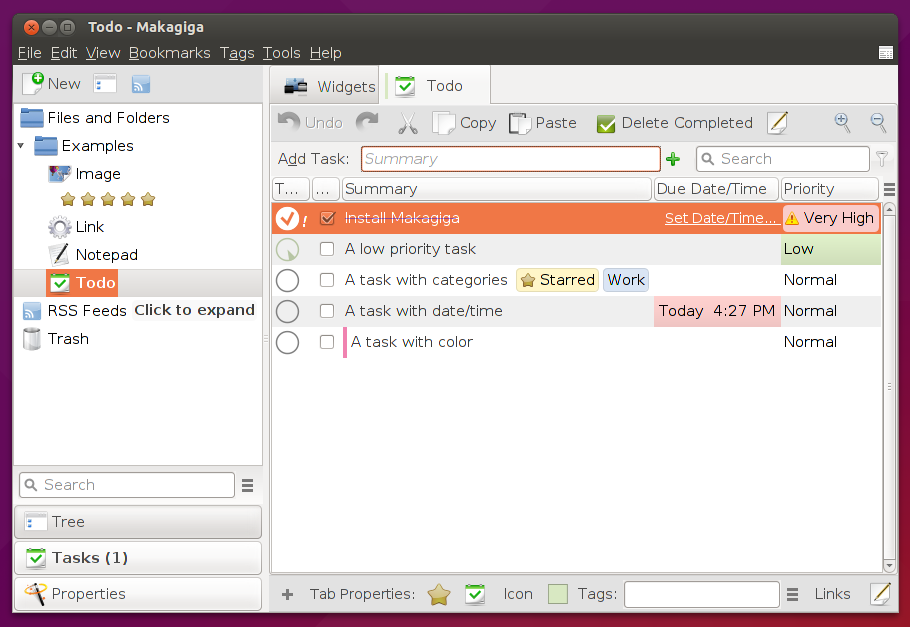The image size is (910, 627).
Task: Switch to the Todo tab
Action: click(x=434, y=86)
